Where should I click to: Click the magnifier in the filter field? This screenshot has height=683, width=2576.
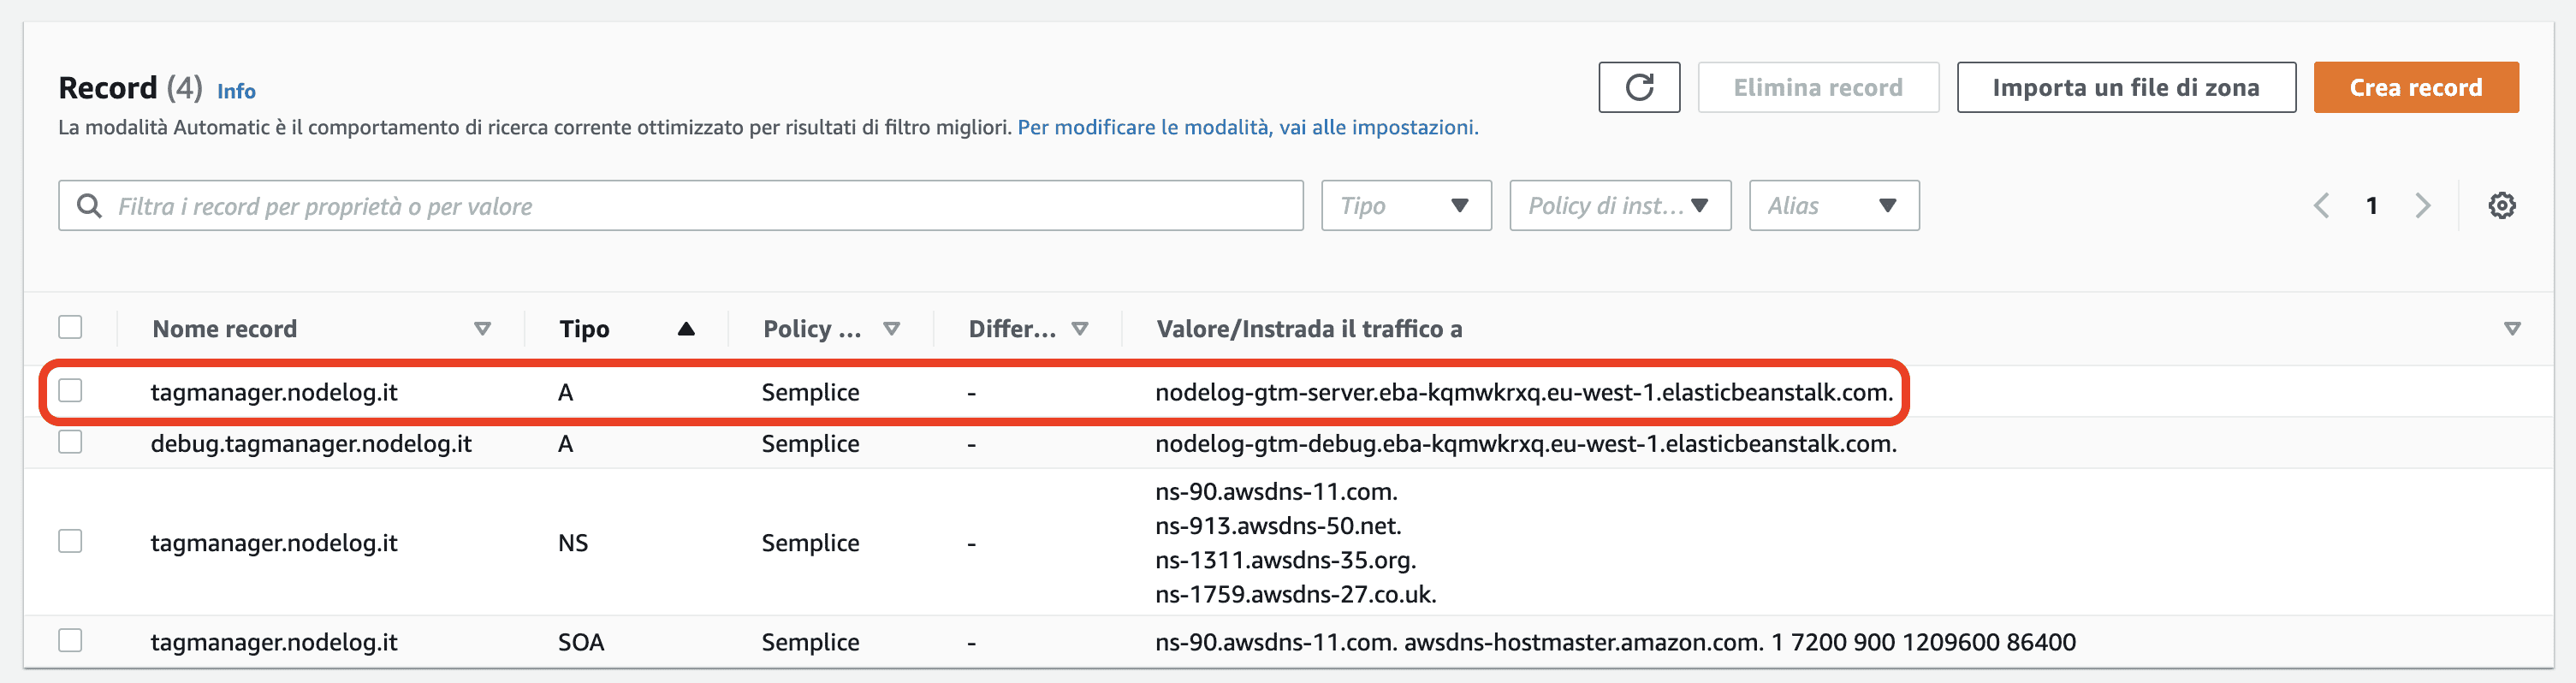click(90, 205)
